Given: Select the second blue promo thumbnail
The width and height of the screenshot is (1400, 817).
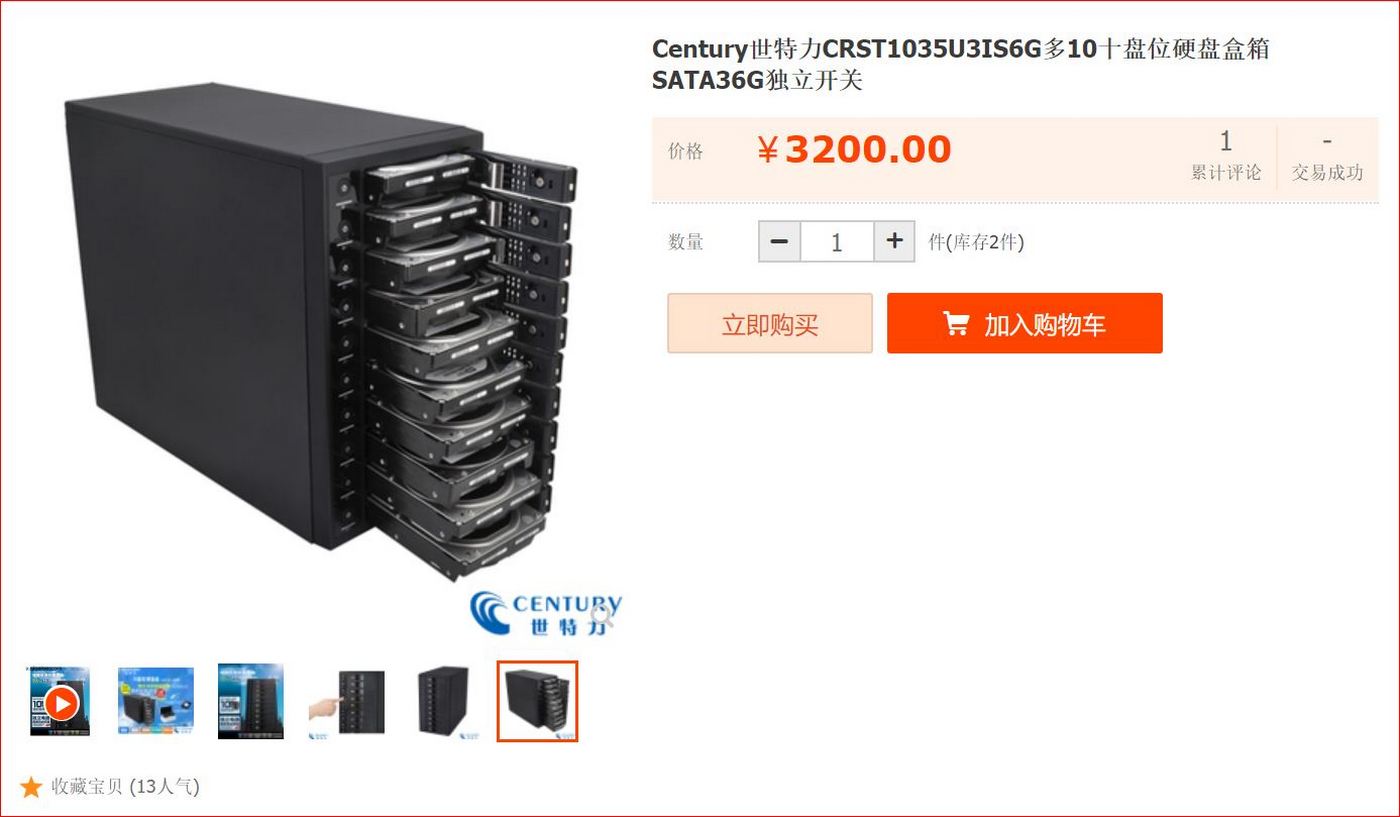Looking at the screenshot, I should pos(156,702).
